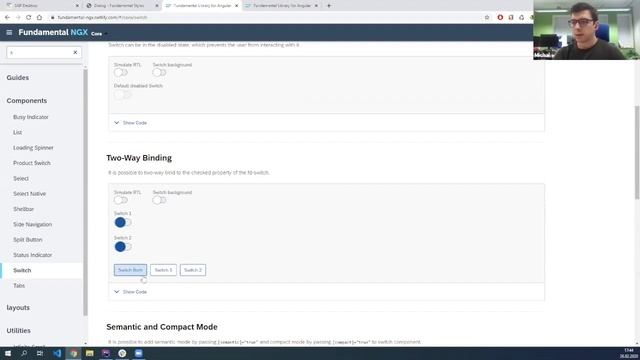
Task: Open the Select component page
Action: (21, 179)
